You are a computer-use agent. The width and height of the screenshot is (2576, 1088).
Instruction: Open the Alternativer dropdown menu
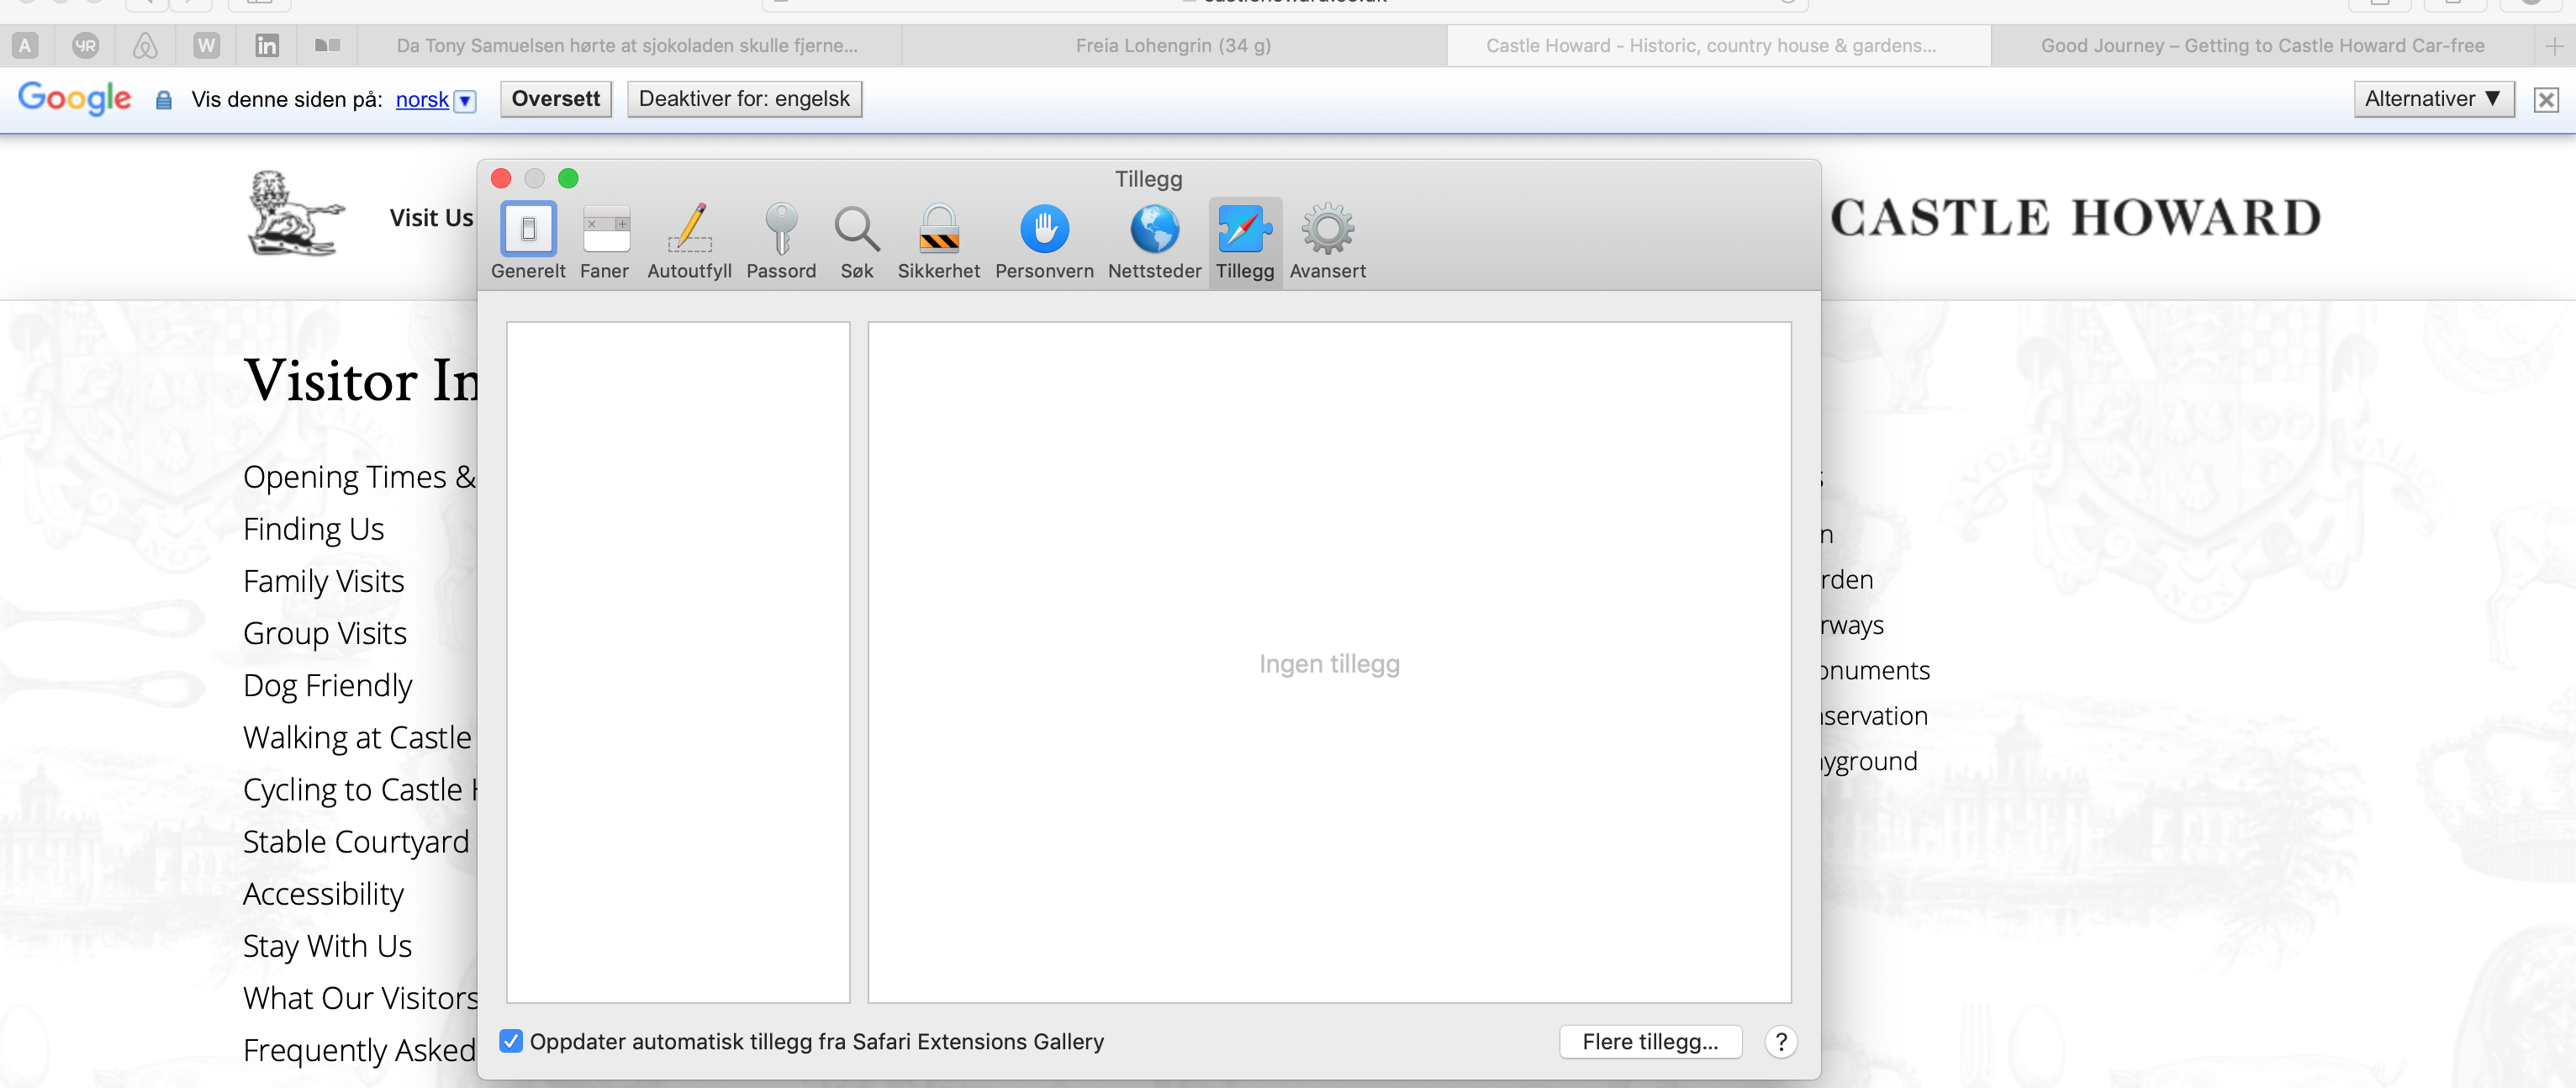[2433, 99]
